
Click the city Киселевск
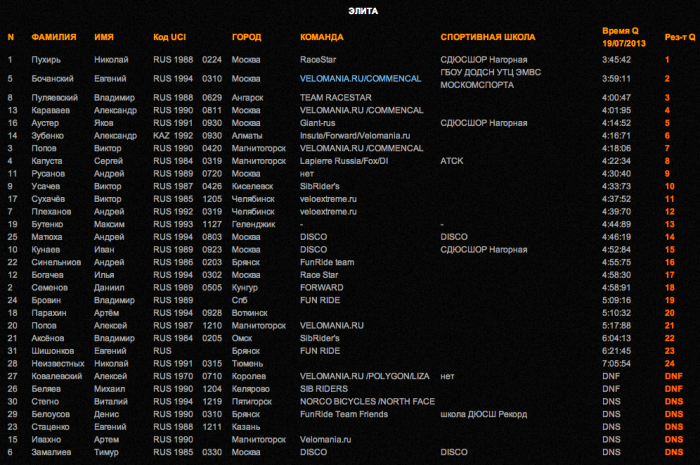pyautogui.click(x=252, y=186)
